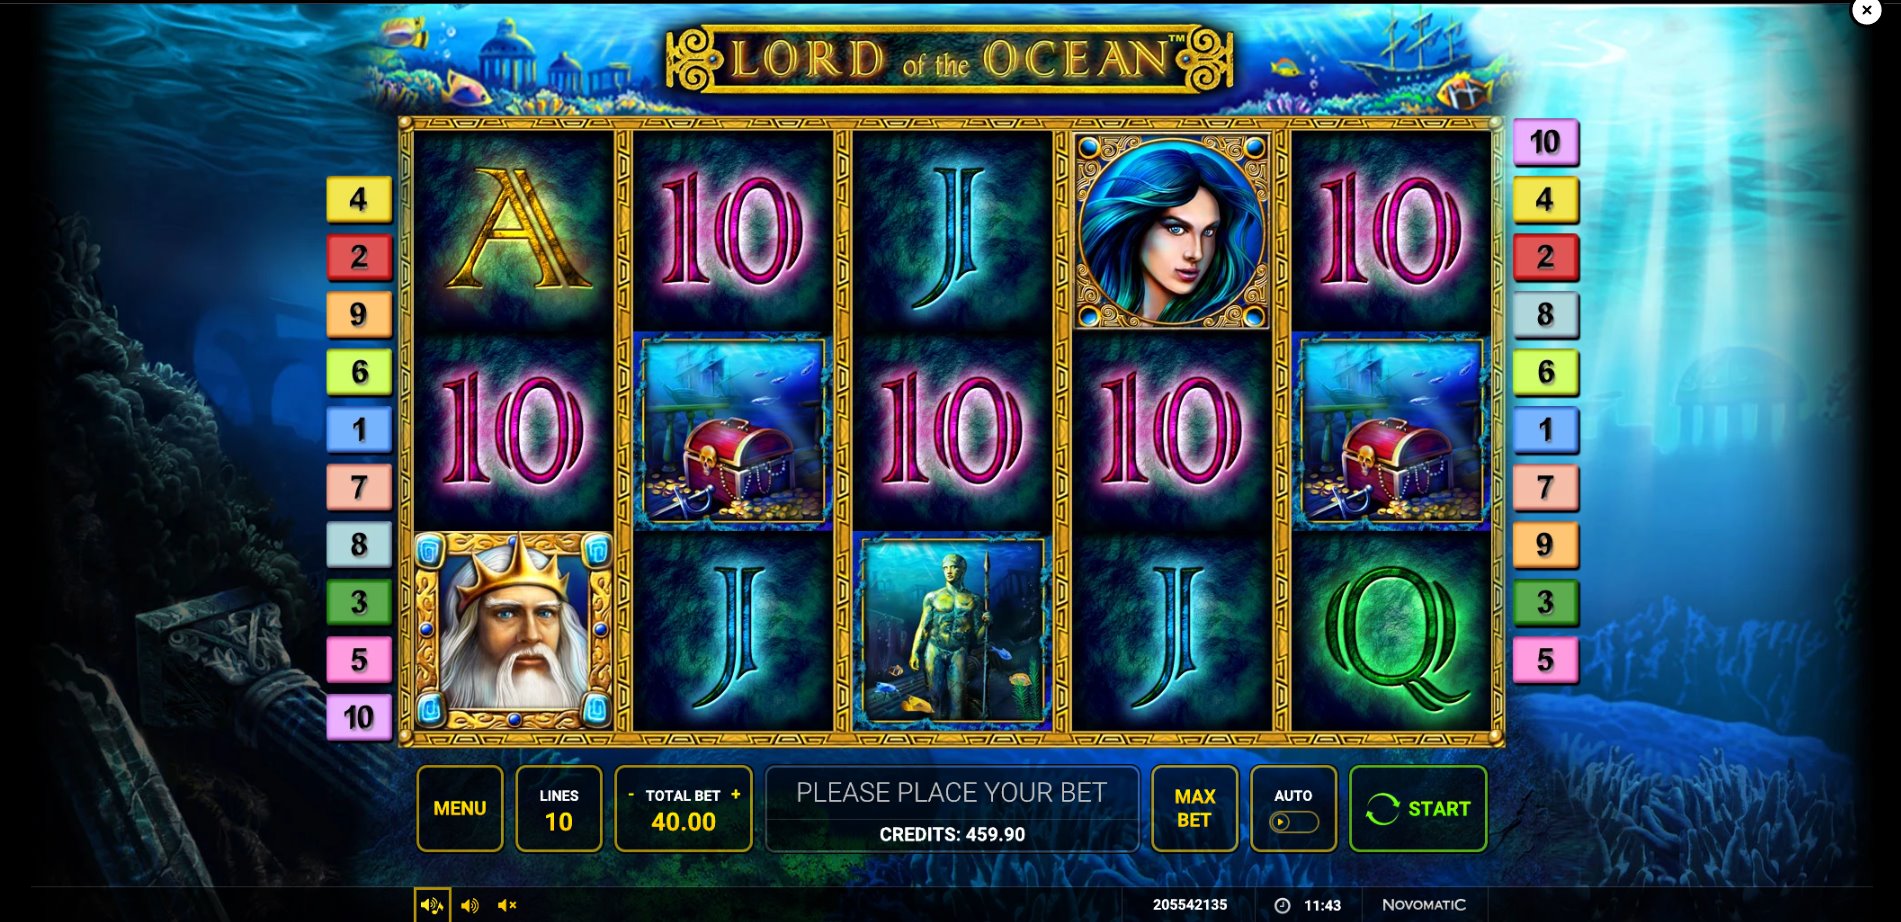Decrease total bet with minus sign

pyautogui.click(x=631, y=795)
